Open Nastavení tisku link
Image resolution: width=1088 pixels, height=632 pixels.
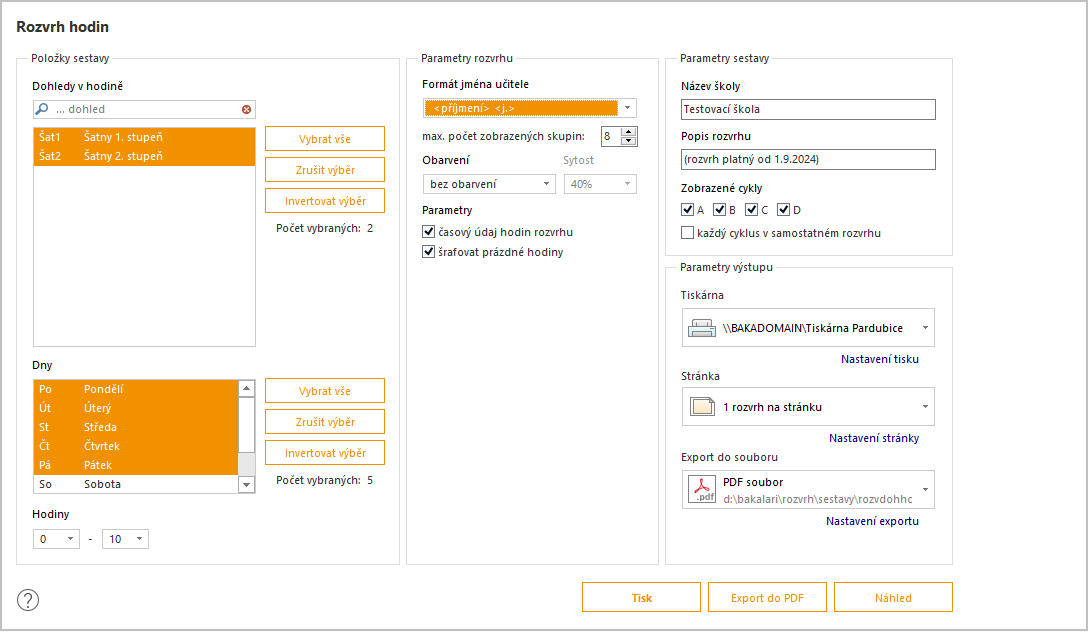click(880, 359)
